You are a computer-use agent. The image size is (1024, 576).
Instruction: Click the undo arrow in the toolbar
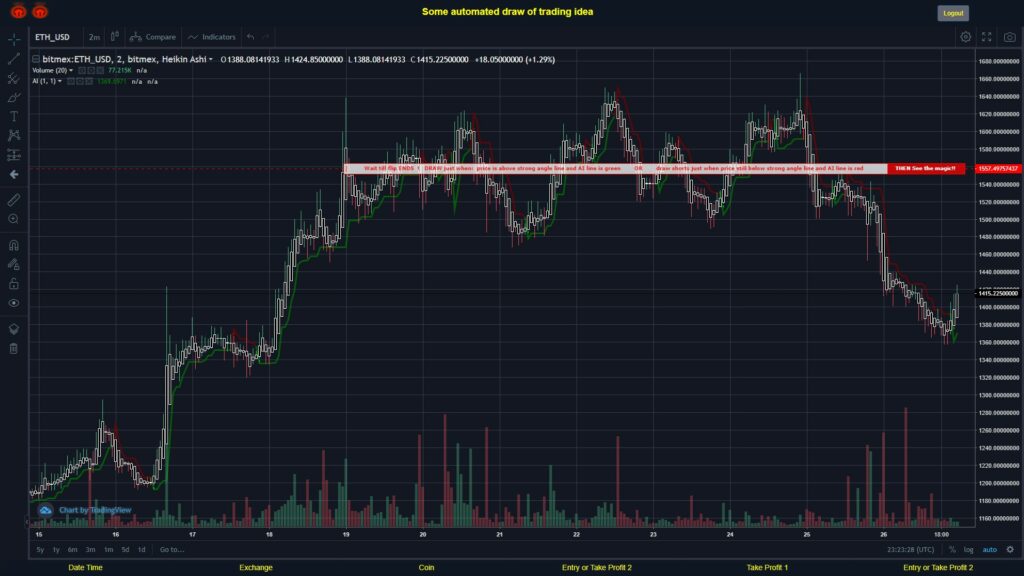click(250, 37)
